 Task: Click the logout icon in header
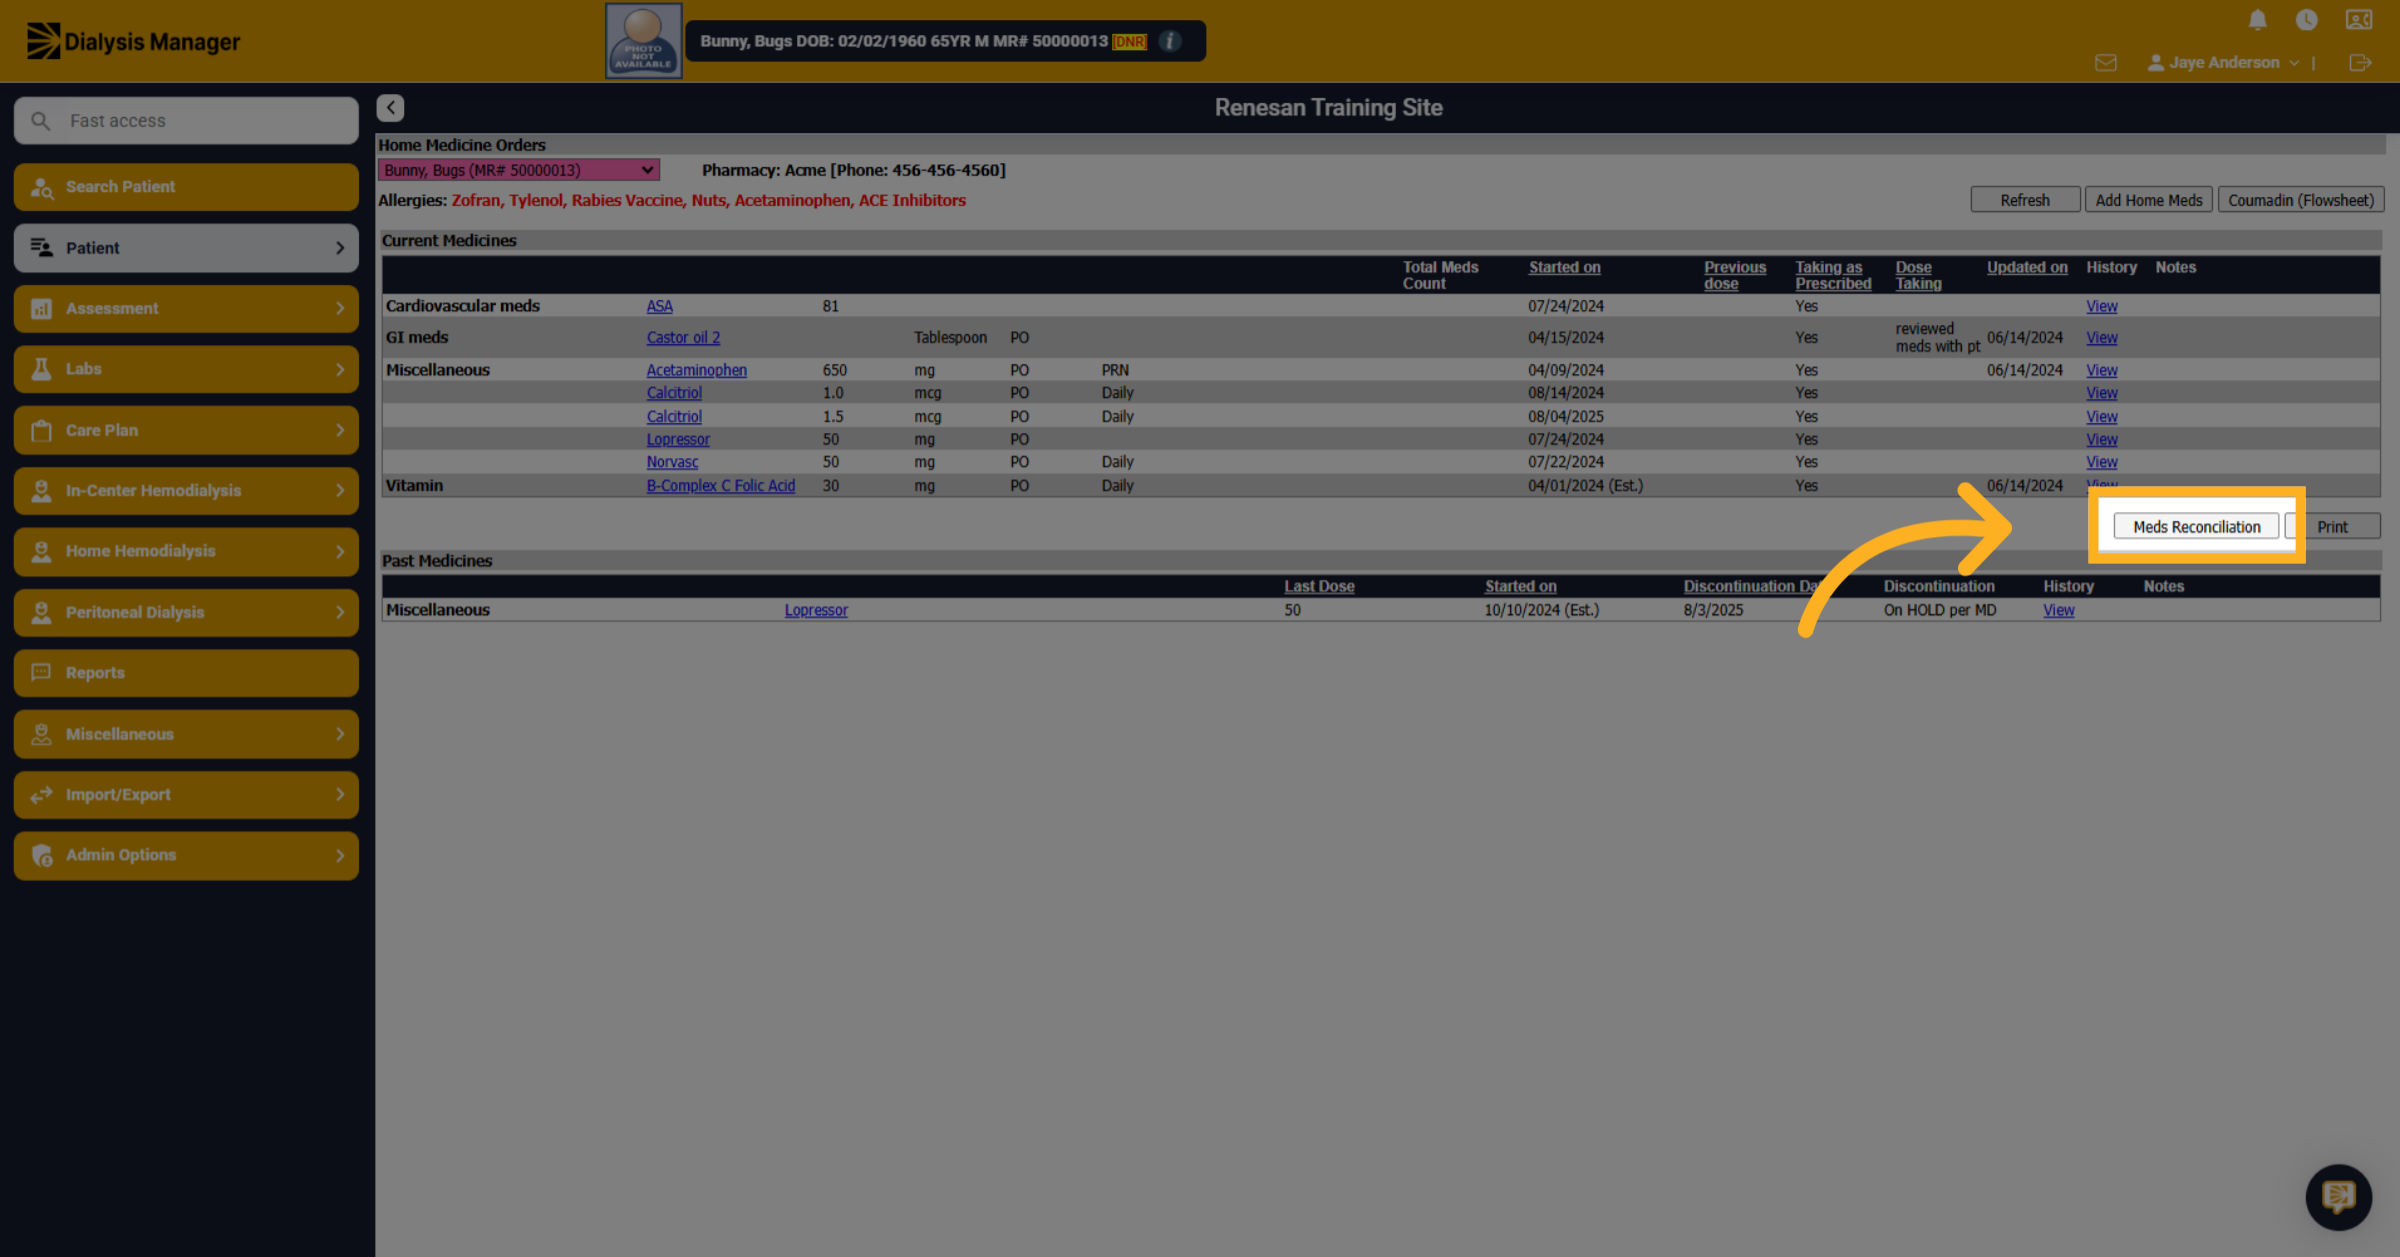coord(2360,63)
